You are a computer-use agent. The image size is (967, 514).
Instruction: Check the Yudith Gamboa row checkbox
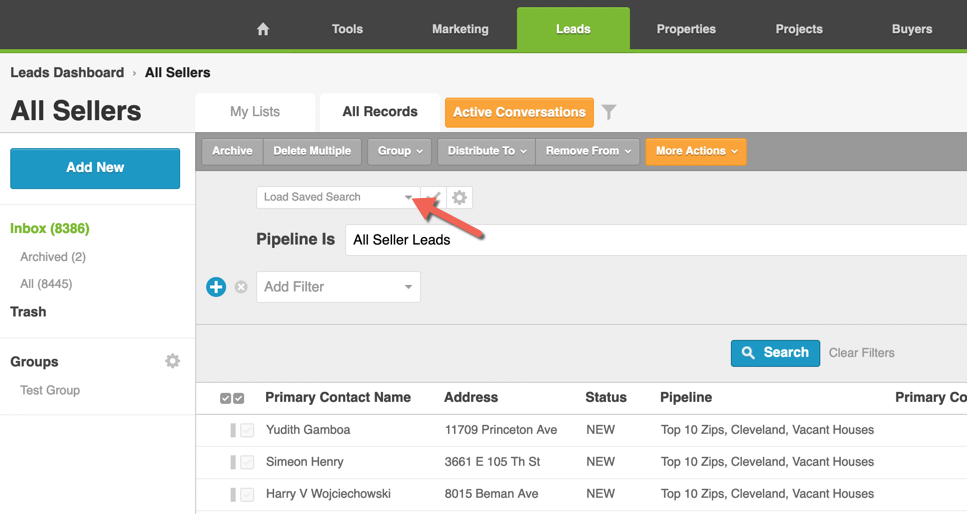[247, 430]
